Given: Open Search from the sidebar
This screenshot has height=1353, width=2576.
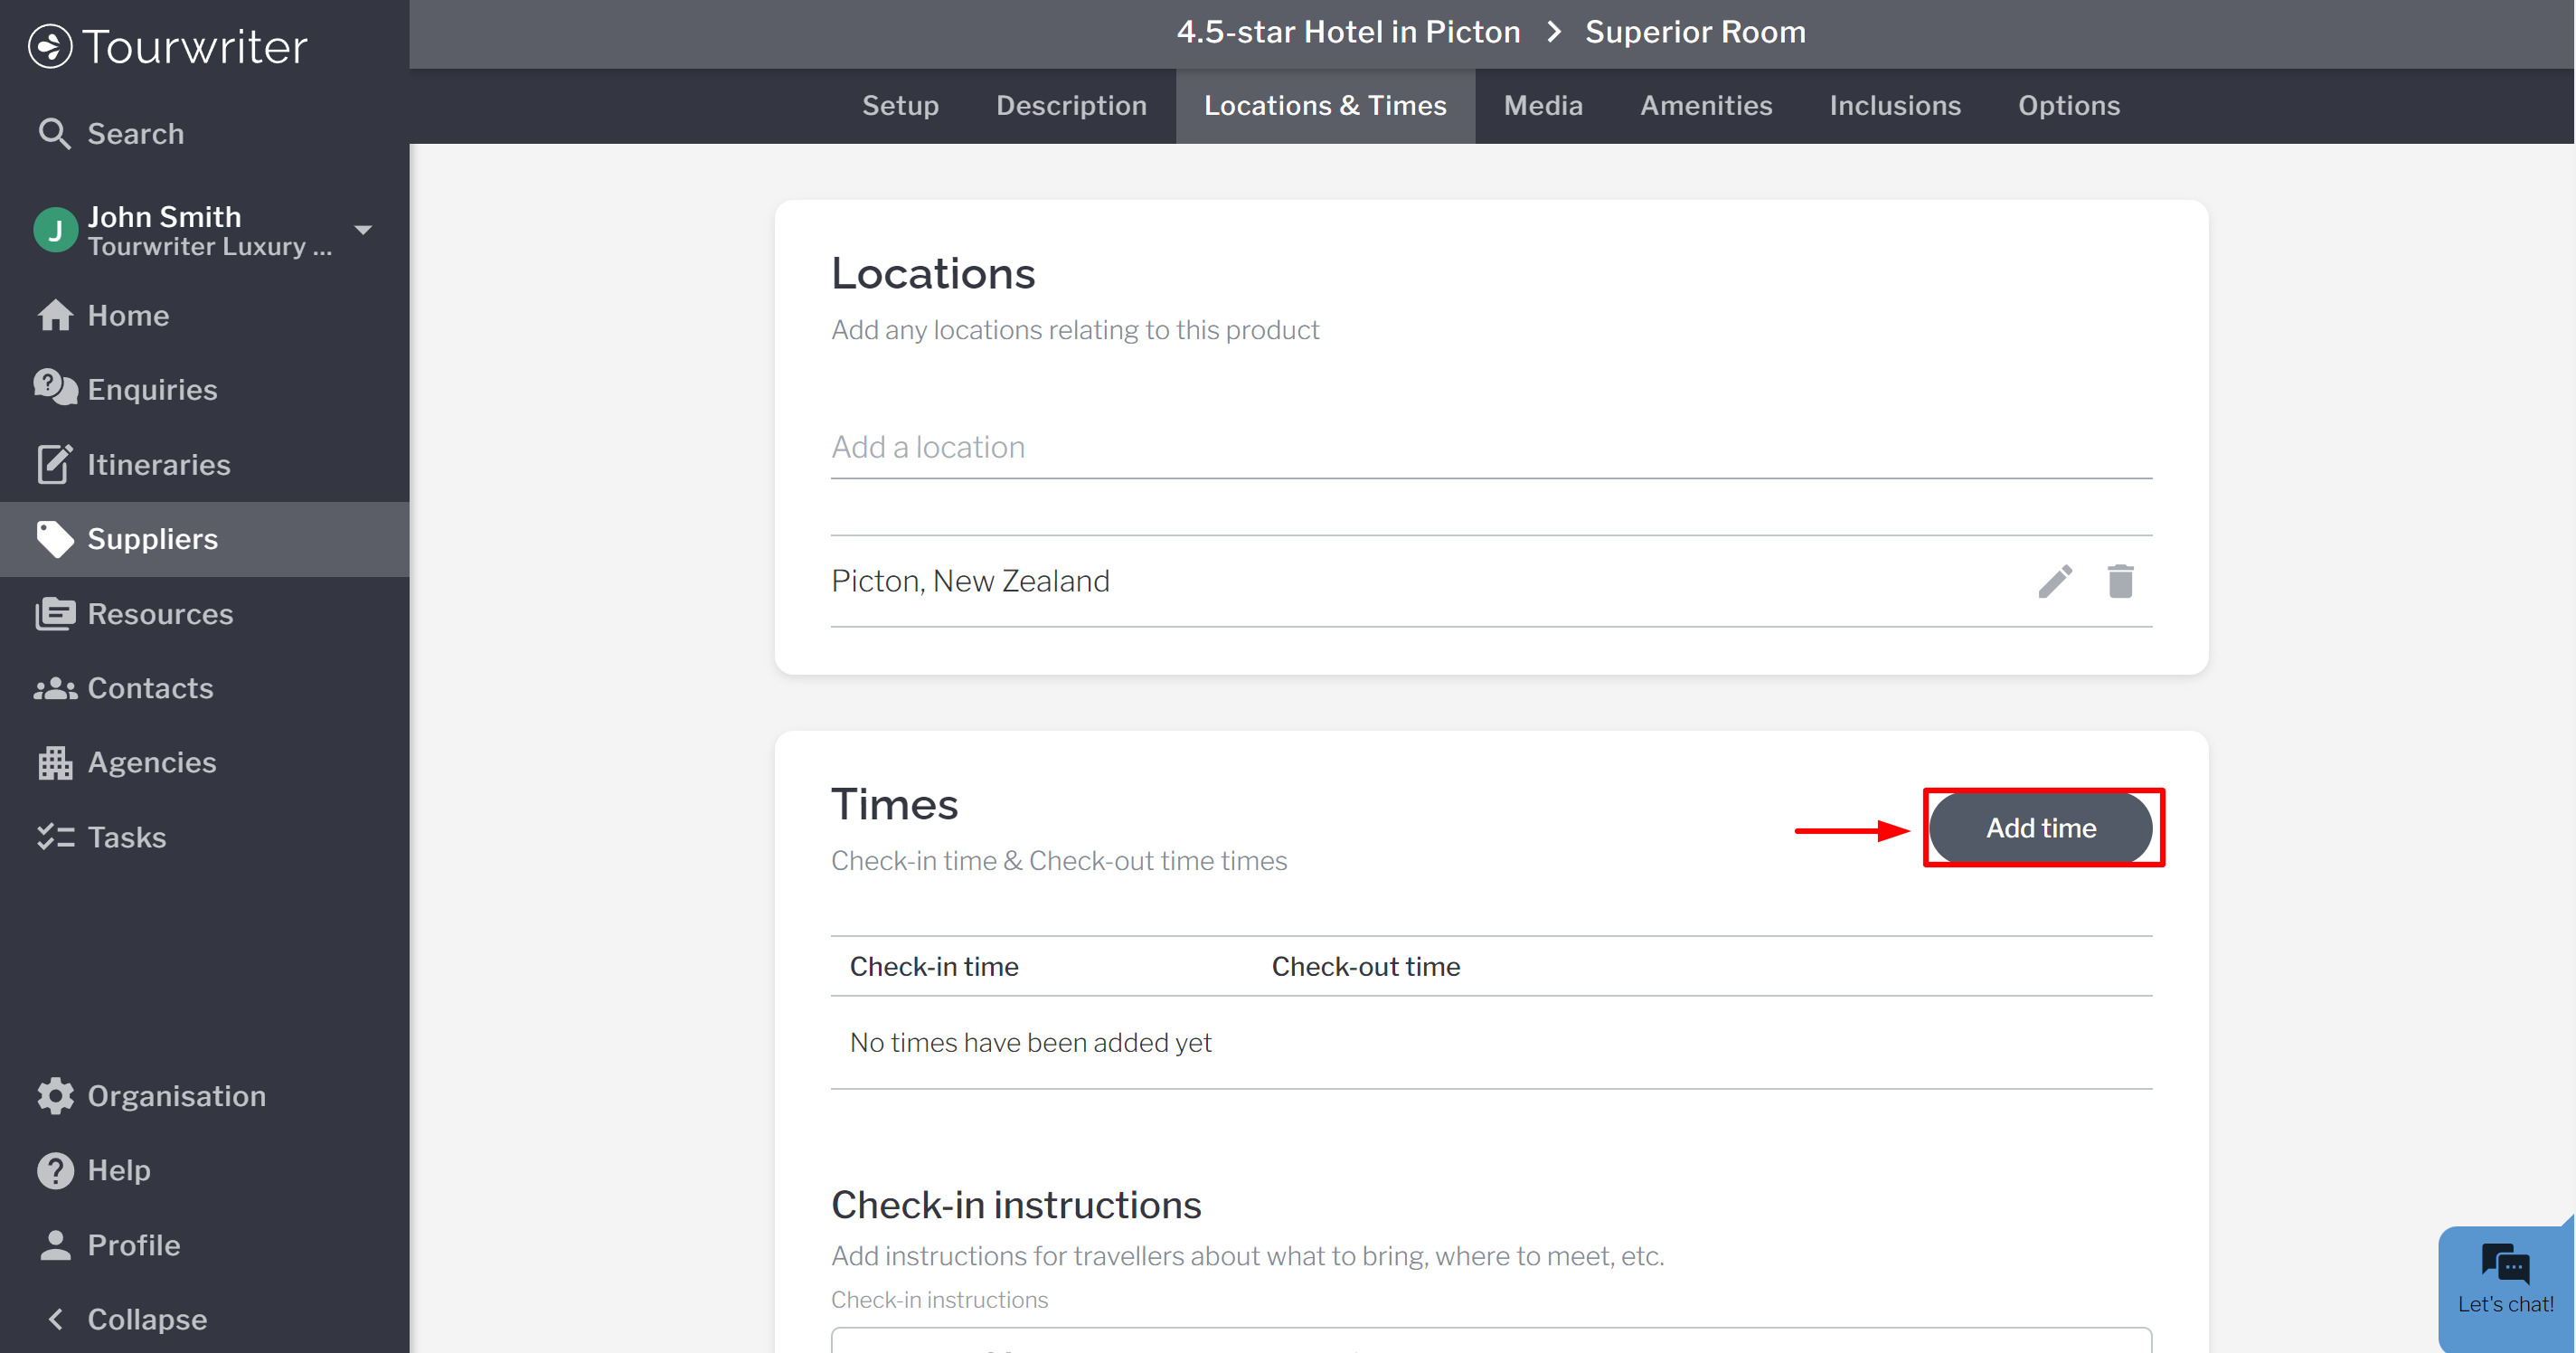Looking at the screenshot, I should (x=135, y=133).
